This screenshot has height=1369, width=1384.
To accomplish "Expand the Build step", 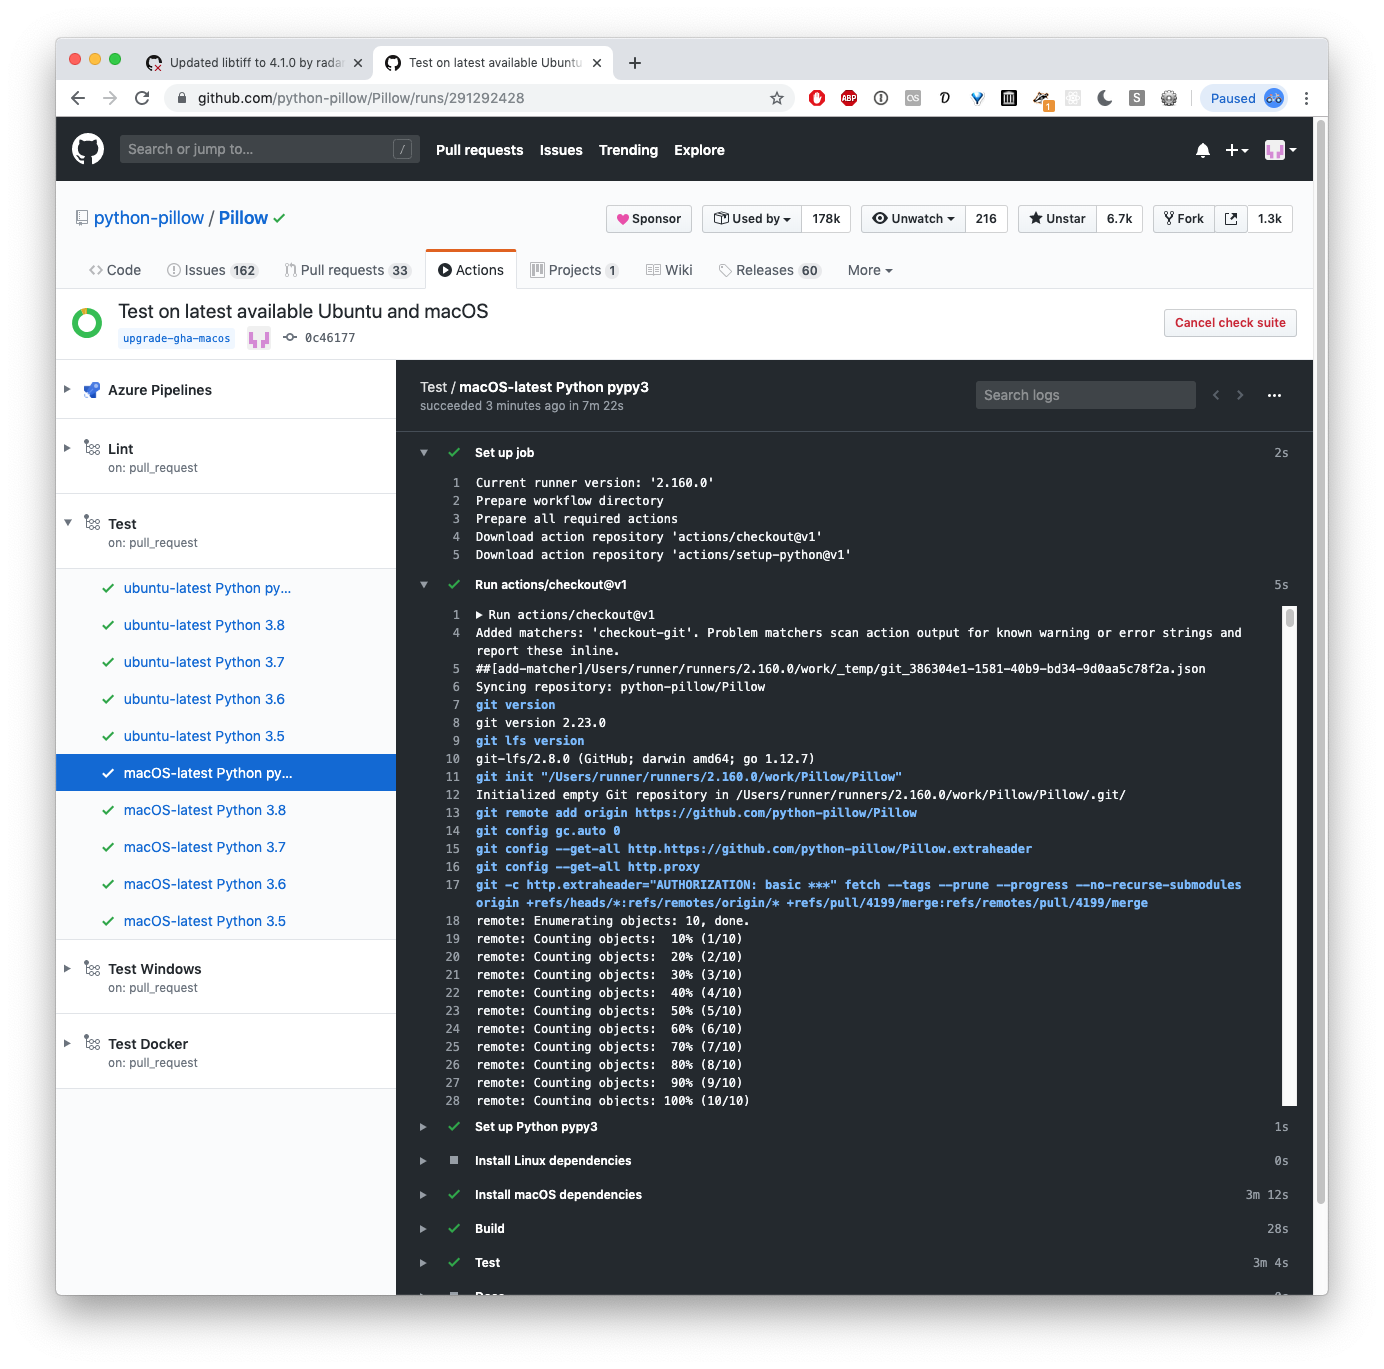I will tap(424, 1229).
